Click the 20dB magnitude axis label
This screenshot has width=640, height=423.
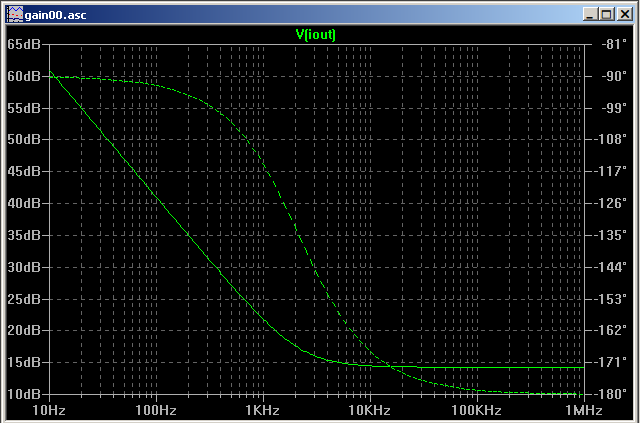24,330
